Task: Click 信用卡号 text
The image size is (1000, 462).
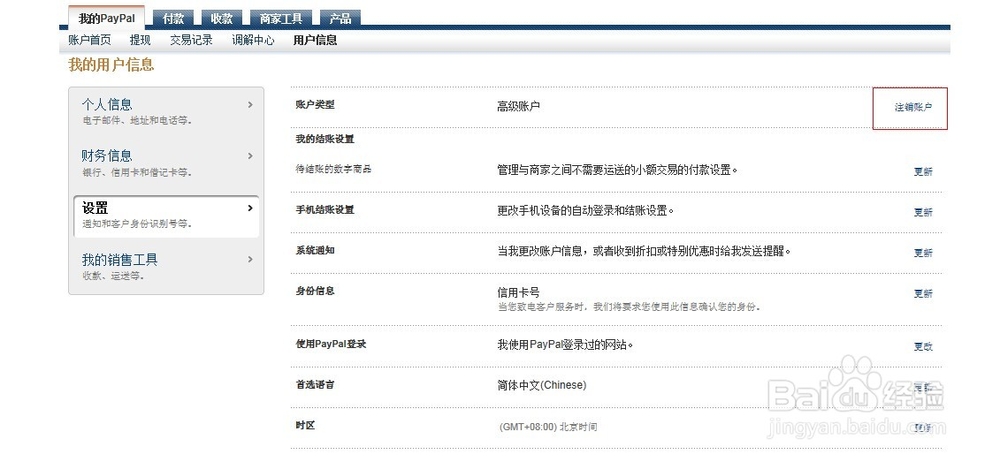Action: [x=518, y=293]
